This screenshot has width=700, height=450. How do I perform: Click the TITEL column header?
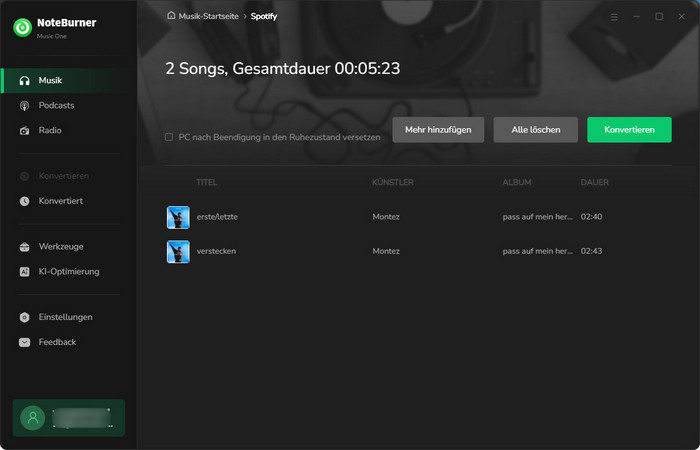pos(207,183)
